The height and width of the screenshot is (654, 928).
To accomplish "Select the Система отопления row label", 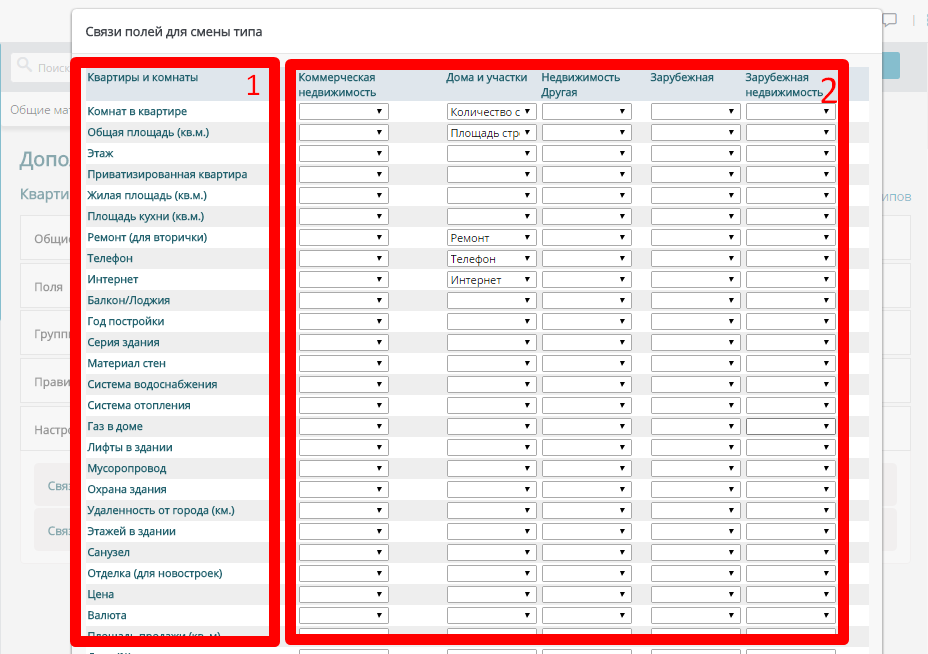I will (138, 405).
